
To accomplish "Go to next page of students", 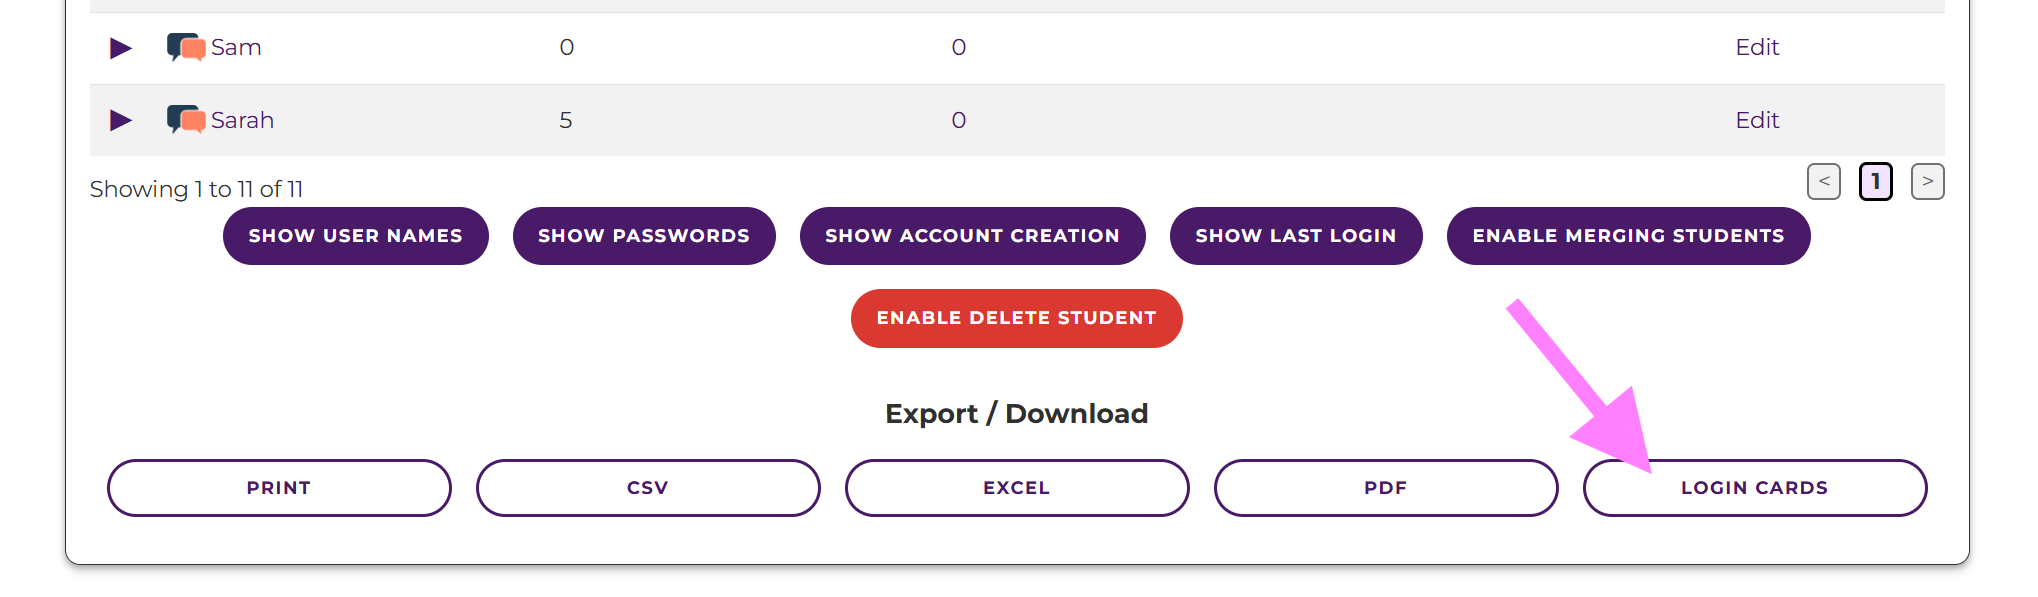I will click(1927, 182).
